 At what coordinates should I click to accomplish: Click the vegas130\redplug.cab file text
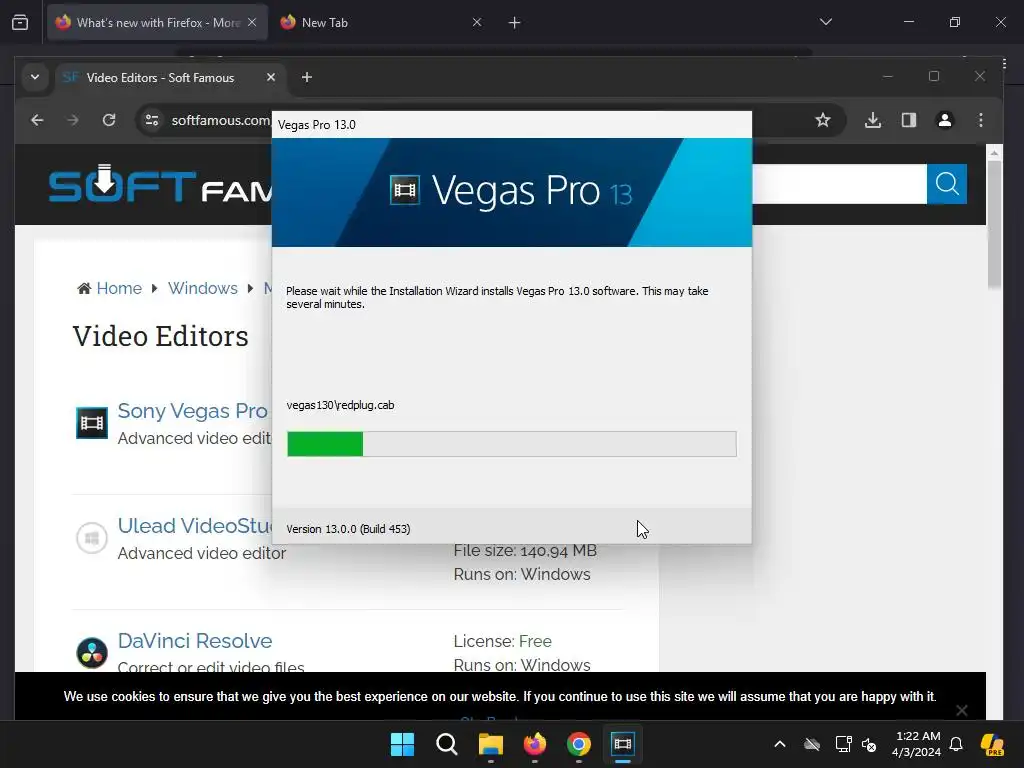(340, 405)
